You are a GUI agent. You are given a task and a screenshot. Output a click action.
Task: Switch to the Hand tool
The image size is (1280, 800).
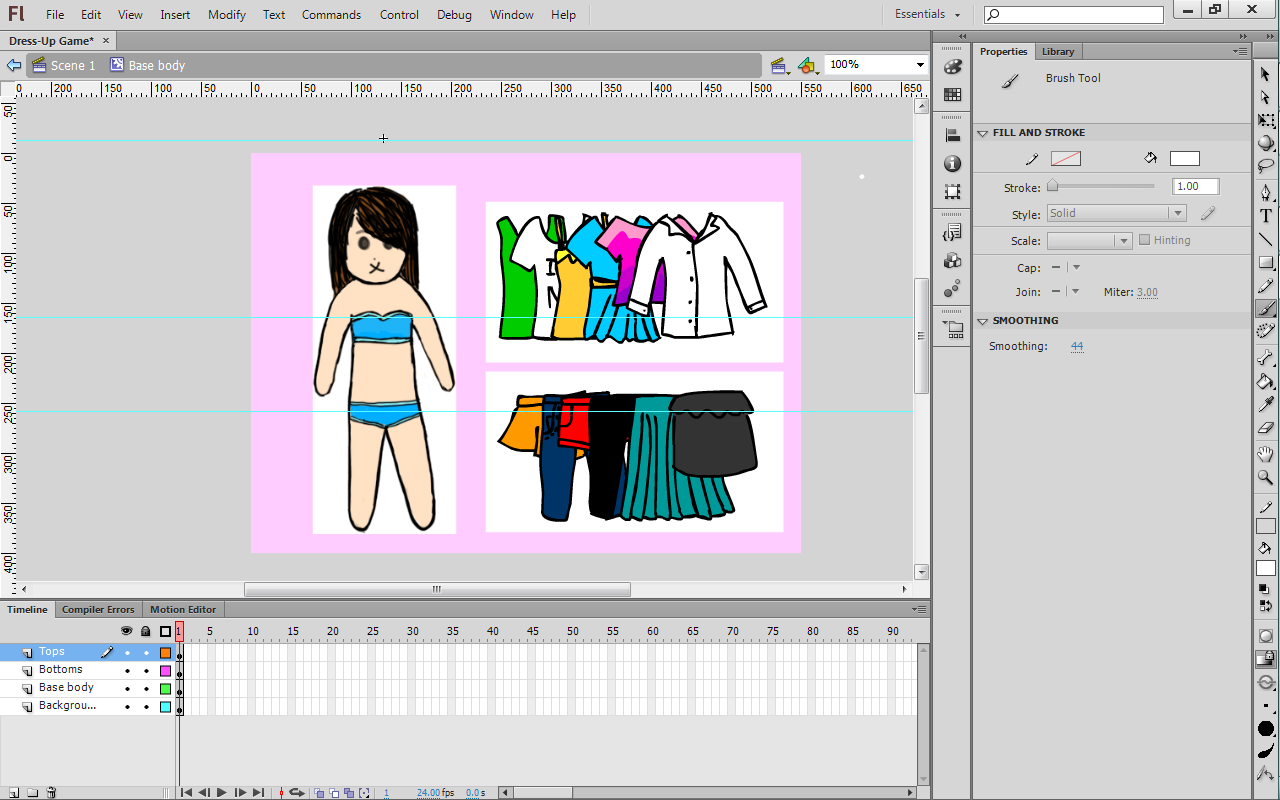click(1266, 454)
